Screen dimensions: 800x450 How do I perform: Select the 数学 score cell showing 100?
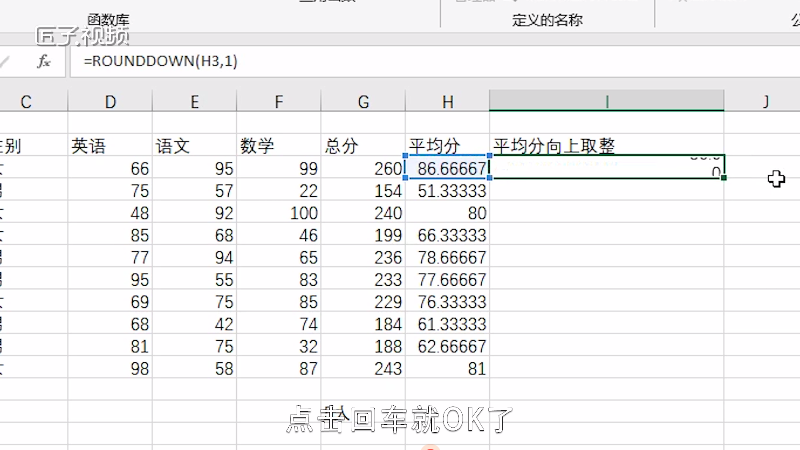coord(278,213)
